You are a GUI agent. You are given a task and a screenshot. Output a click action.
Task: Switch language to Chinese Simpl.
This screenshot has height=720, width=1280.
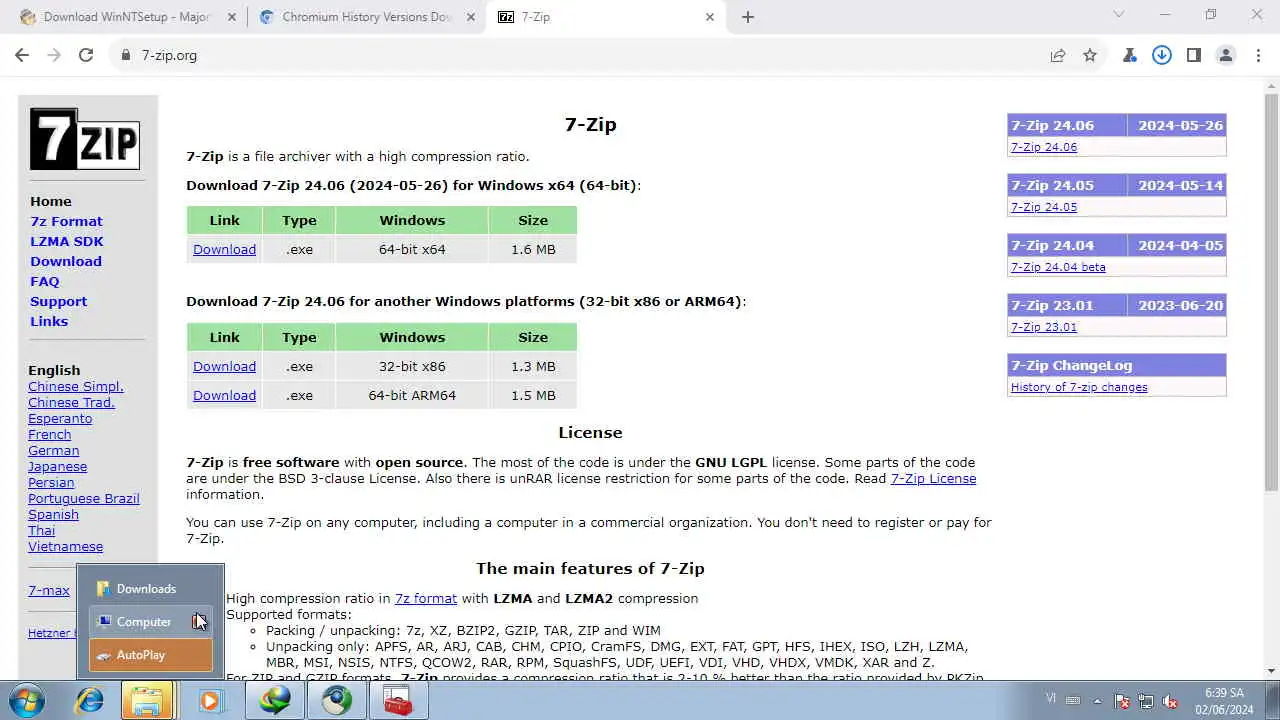point(76,386)
